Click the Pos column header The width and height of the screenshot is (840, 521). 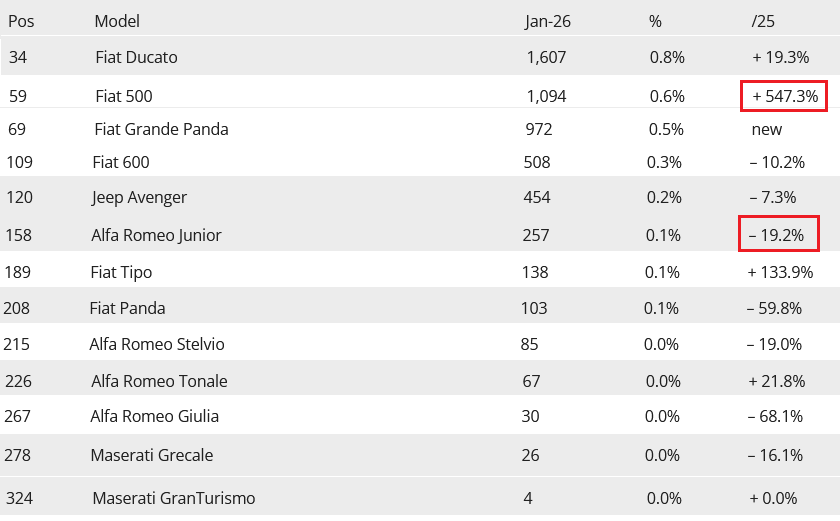pos(21,21)
